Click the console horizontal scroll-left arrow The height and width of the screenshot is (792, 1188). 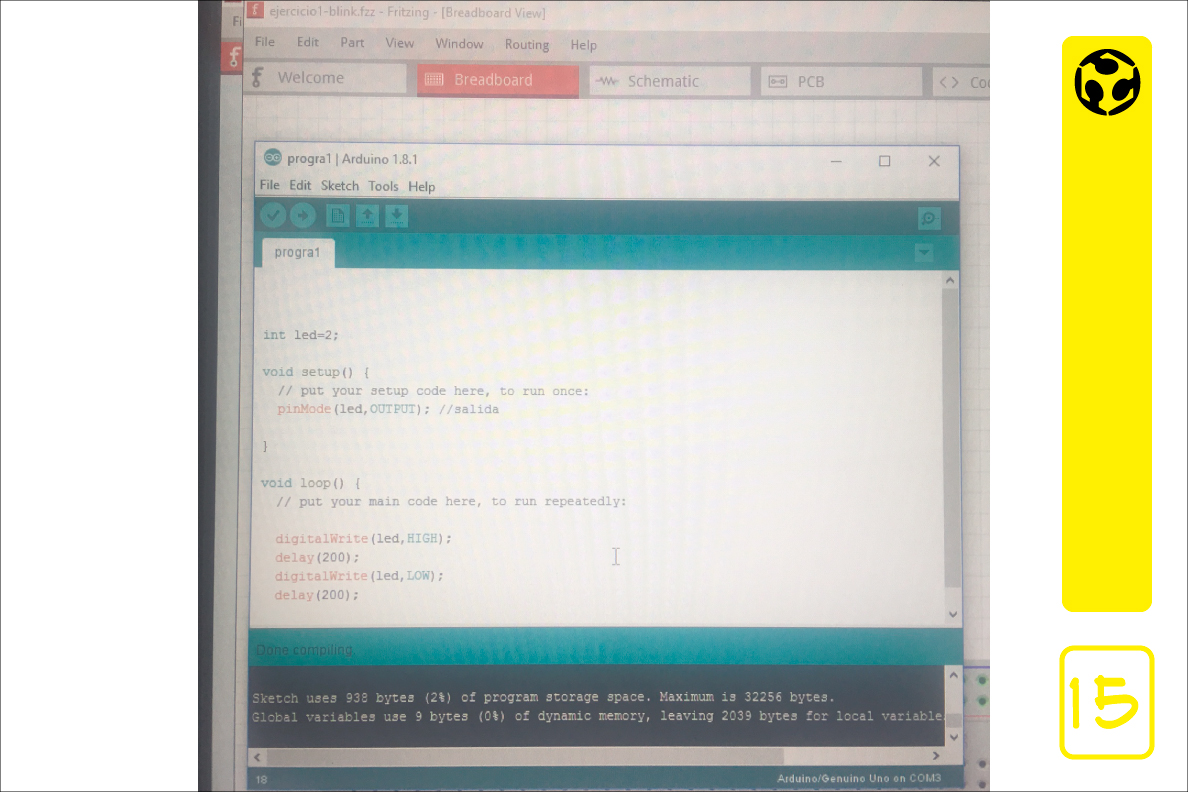point(257,756)
